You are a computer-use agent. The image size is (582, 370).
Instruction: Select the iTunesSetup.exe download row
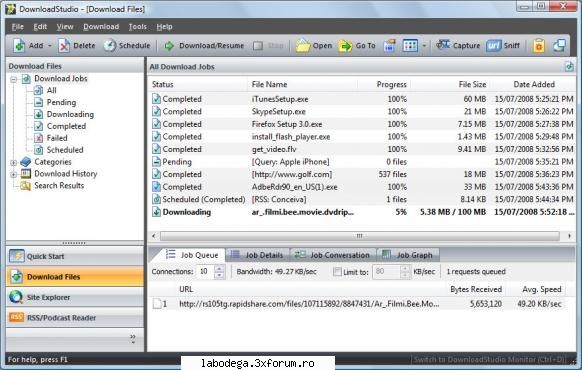(362, 99)
